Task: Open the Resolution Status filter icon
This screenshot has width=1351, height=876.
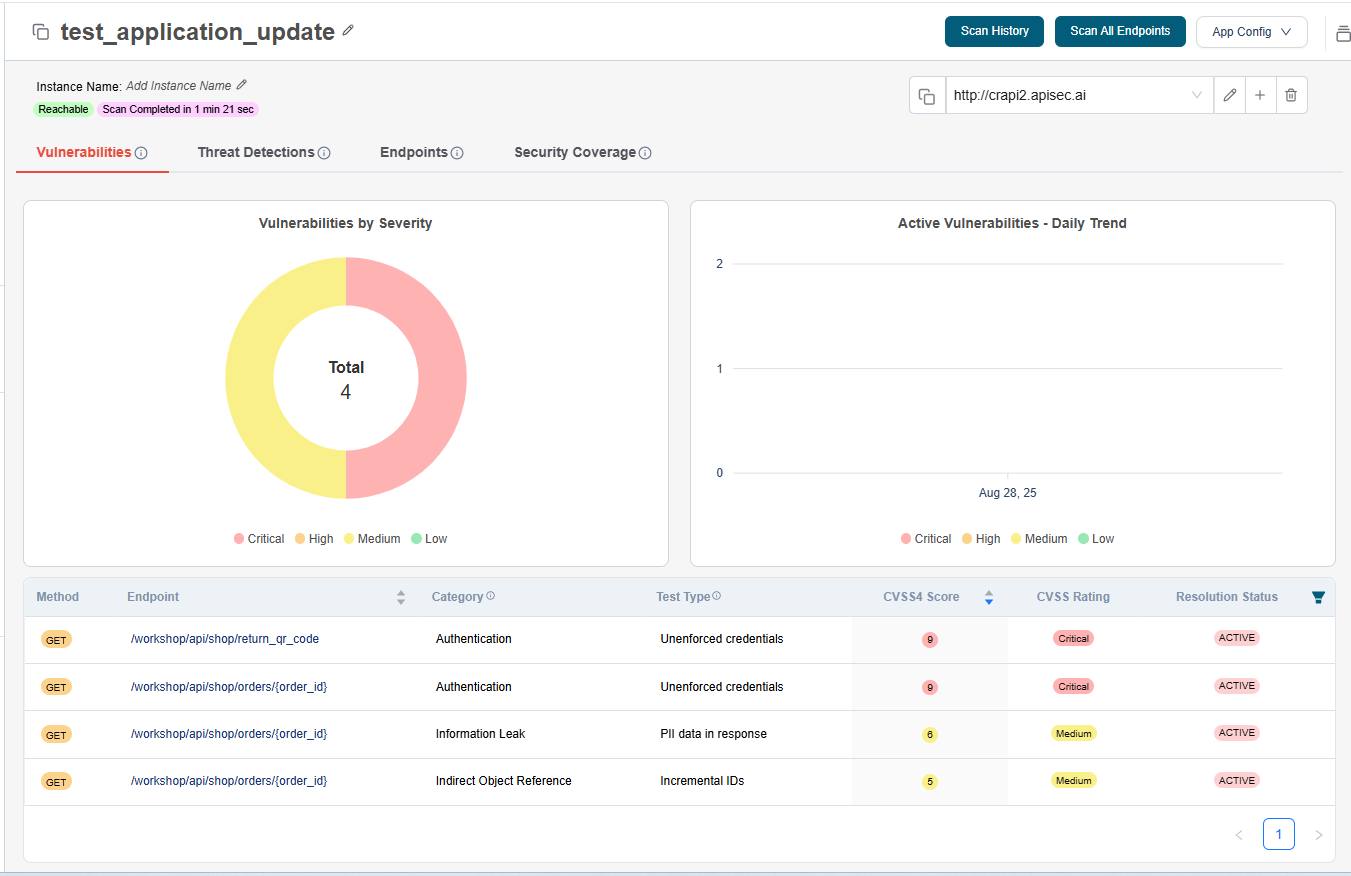Action: click(x=1318, y=597)
